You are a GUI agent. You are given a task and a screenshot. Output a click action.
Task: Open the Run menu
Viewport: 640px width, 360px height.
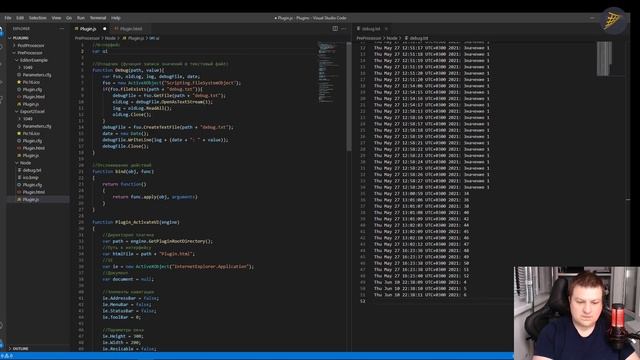point(81,18)
